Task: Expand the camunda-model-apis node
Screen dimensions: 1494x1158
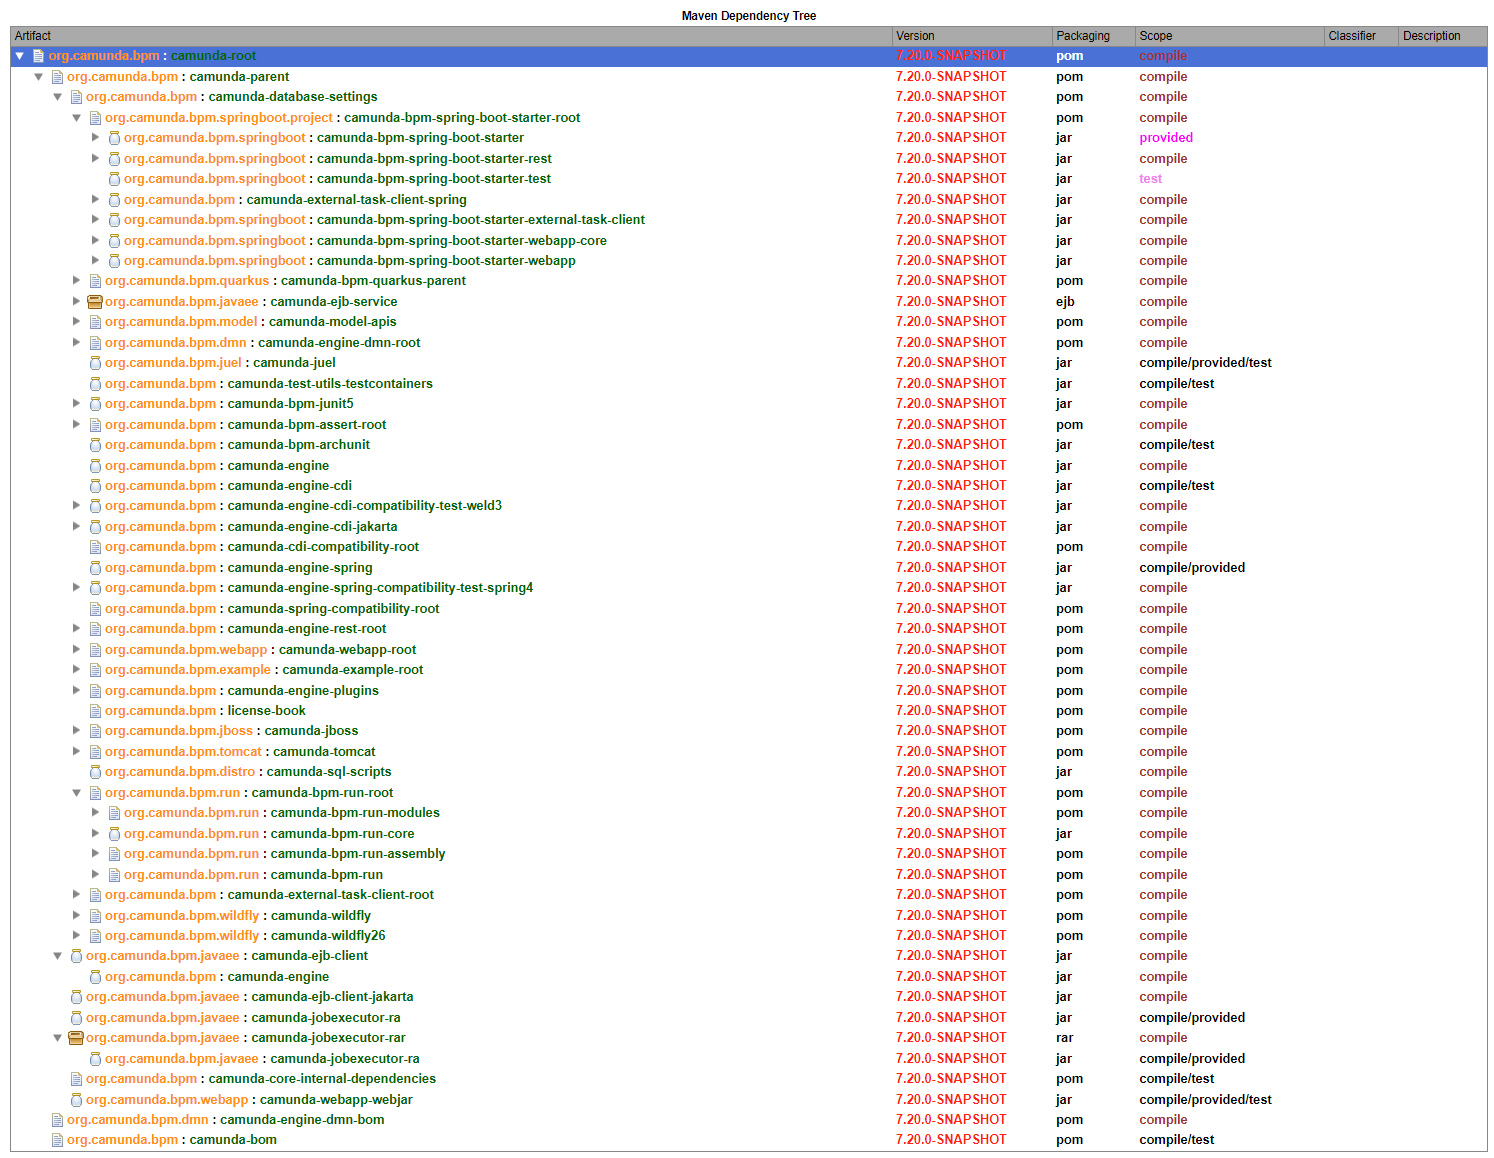Action: point(76,321)
